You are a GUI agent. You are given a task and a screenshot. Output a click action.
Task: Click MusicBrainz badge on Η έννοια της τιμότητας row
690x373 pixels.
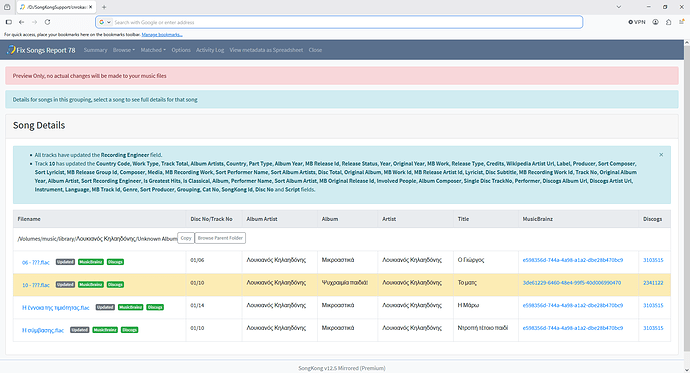(x=131, y=307)
